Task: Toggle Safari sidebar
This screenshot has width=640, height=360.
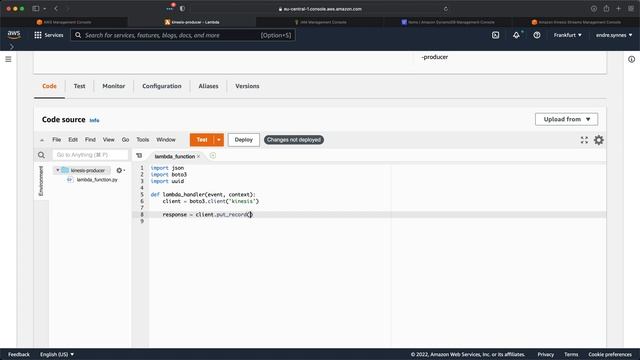Action: [x=36, y=9]
